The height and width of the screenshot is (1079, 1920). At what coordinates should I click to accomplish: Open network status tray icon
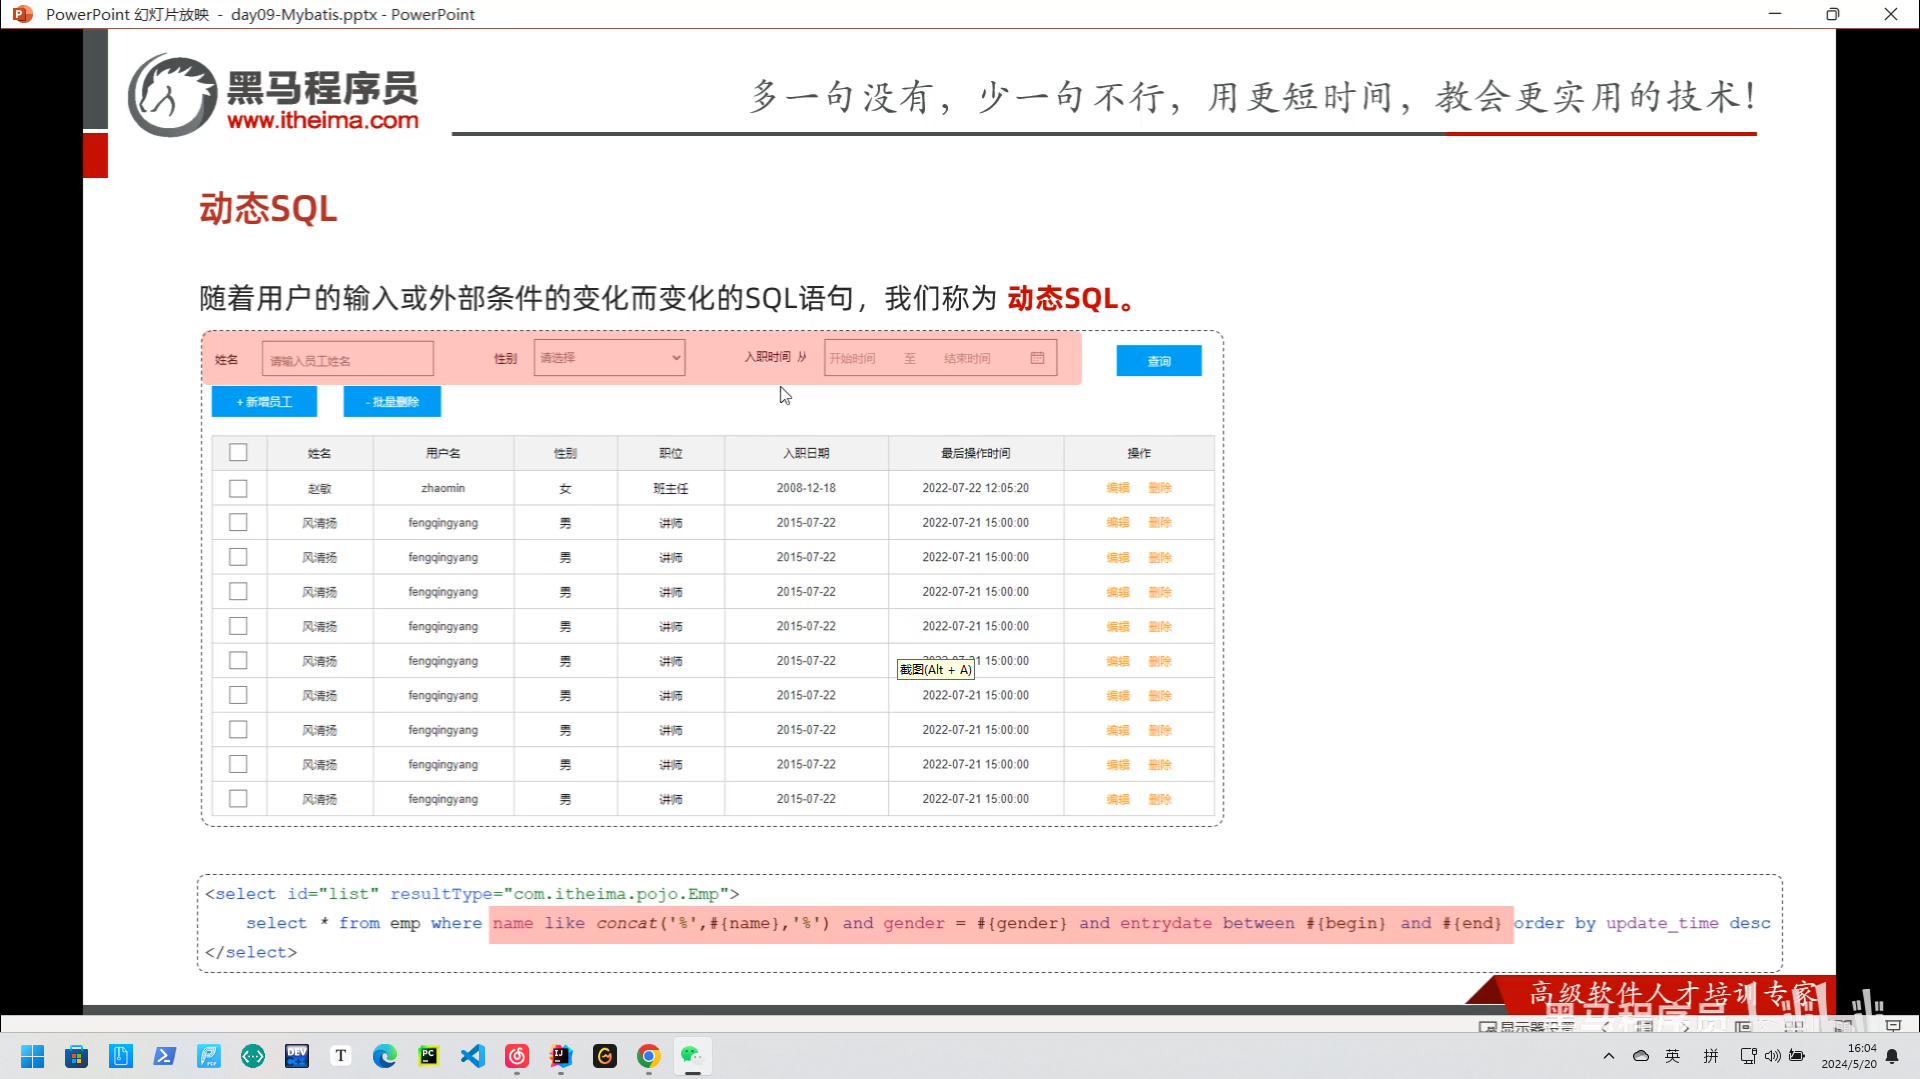[1749, 1056]
